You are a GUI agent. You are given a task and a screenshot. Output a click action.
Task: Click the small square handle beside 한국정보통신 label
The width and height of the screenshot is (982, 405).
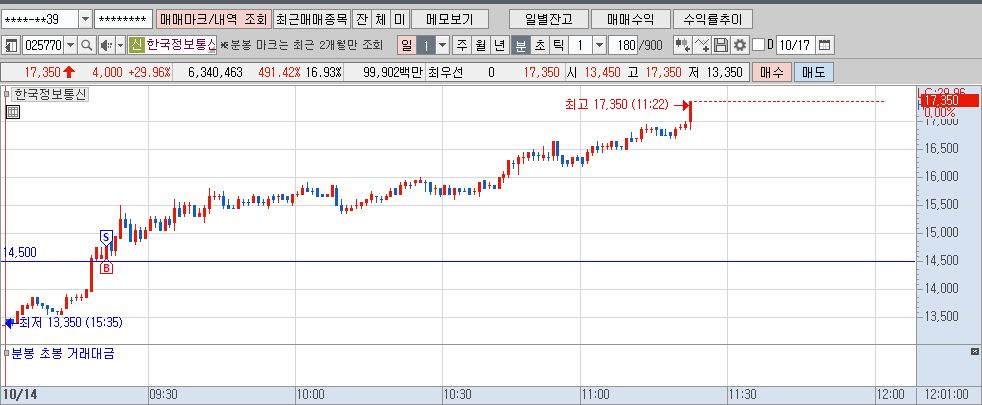(7, 95)
